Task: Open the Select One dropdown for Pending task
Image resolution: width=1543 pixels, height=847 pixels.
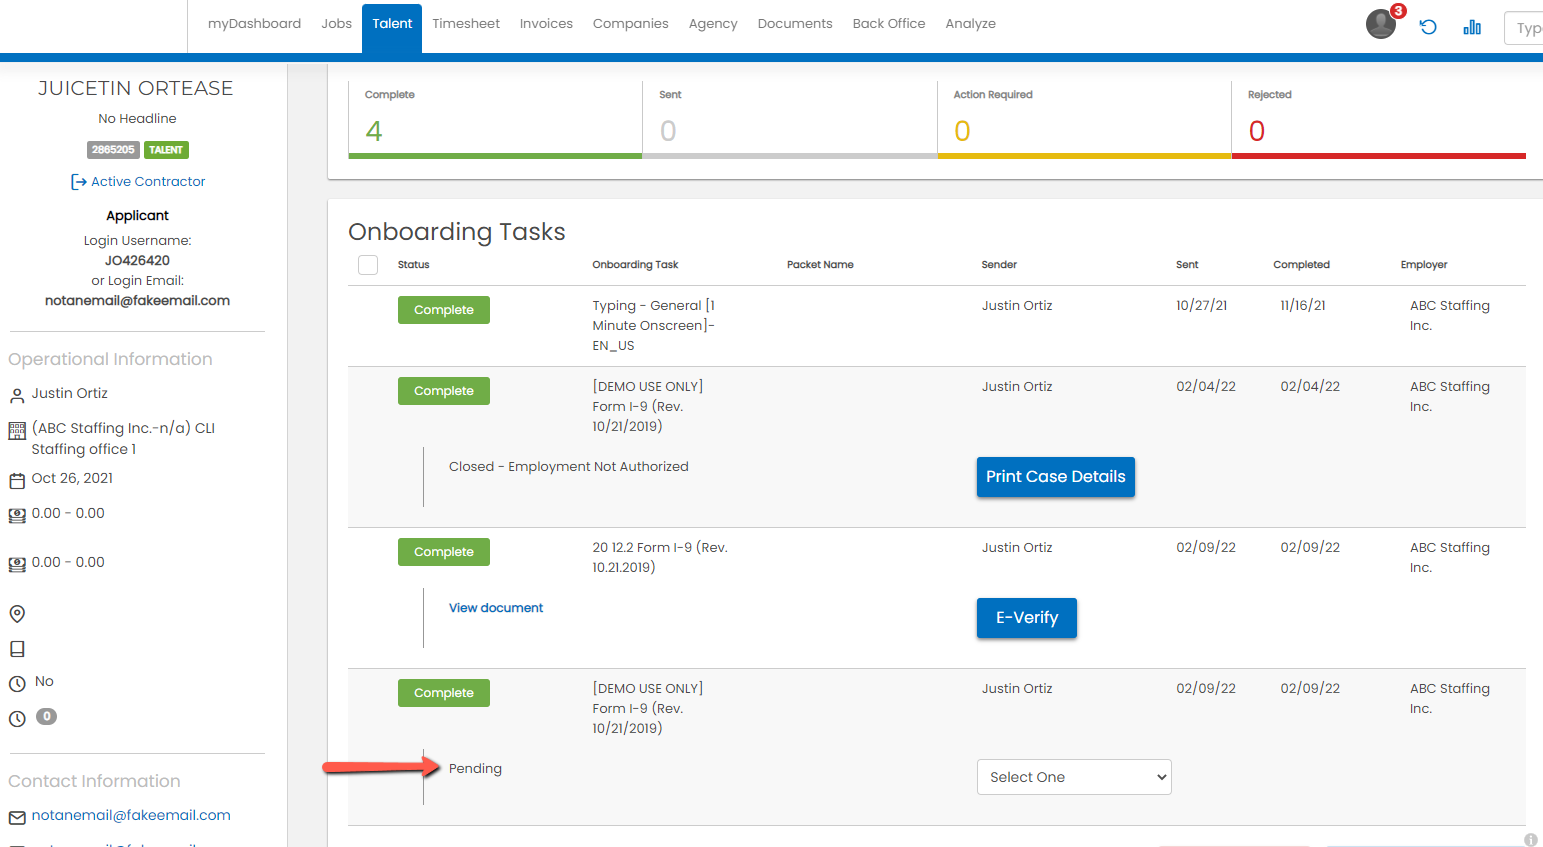Action: click(1074, 777)
